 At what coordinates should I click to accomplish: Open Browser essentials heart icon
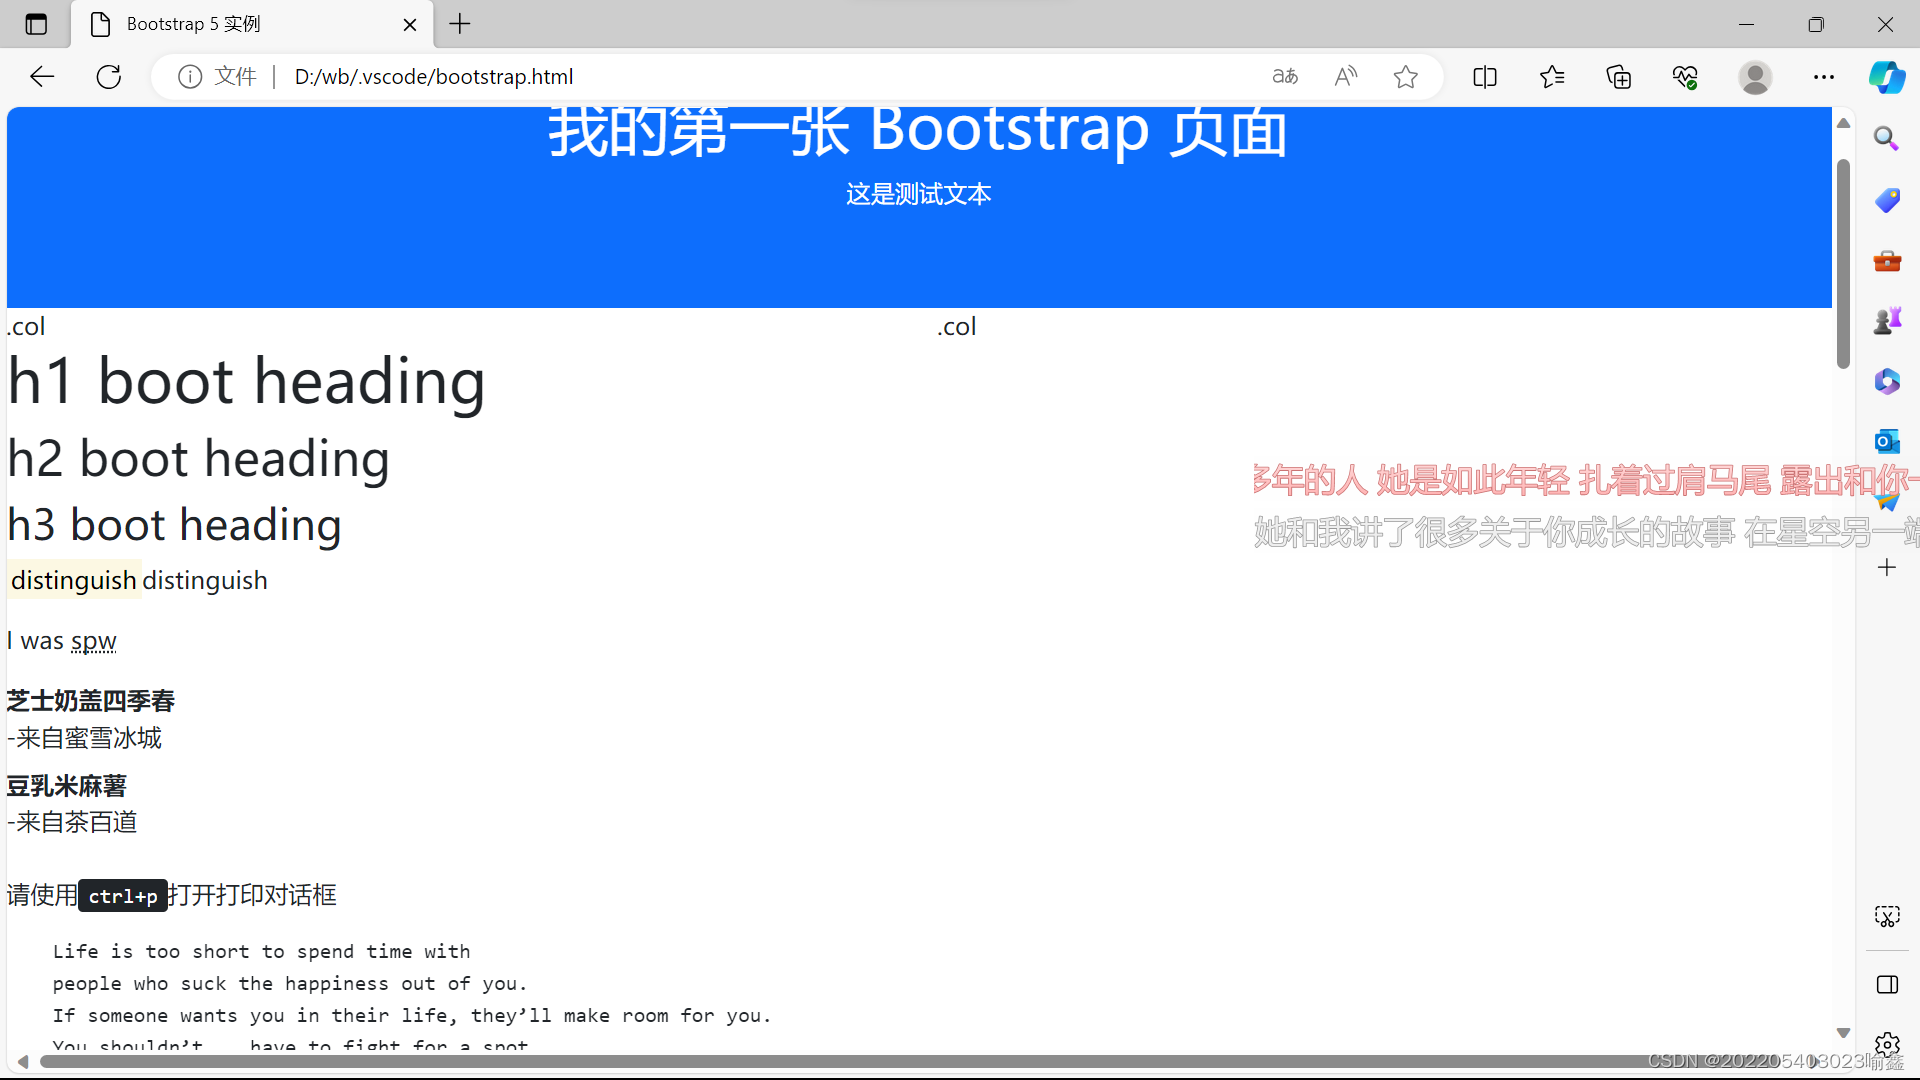click(x=1686, y=77)
